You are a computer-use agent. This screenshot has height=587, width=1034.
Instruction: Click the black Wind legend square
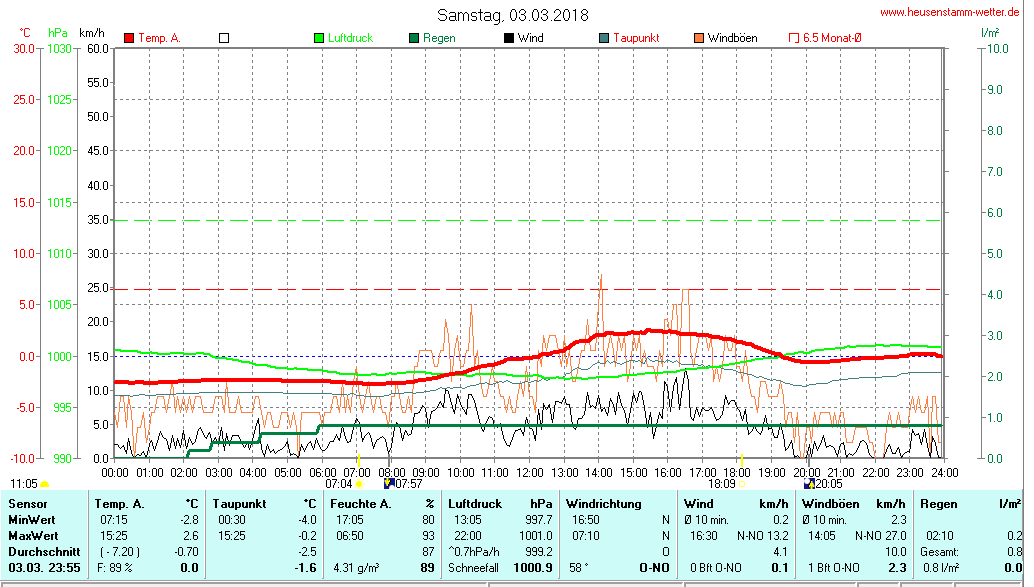(x=509, y=38)
